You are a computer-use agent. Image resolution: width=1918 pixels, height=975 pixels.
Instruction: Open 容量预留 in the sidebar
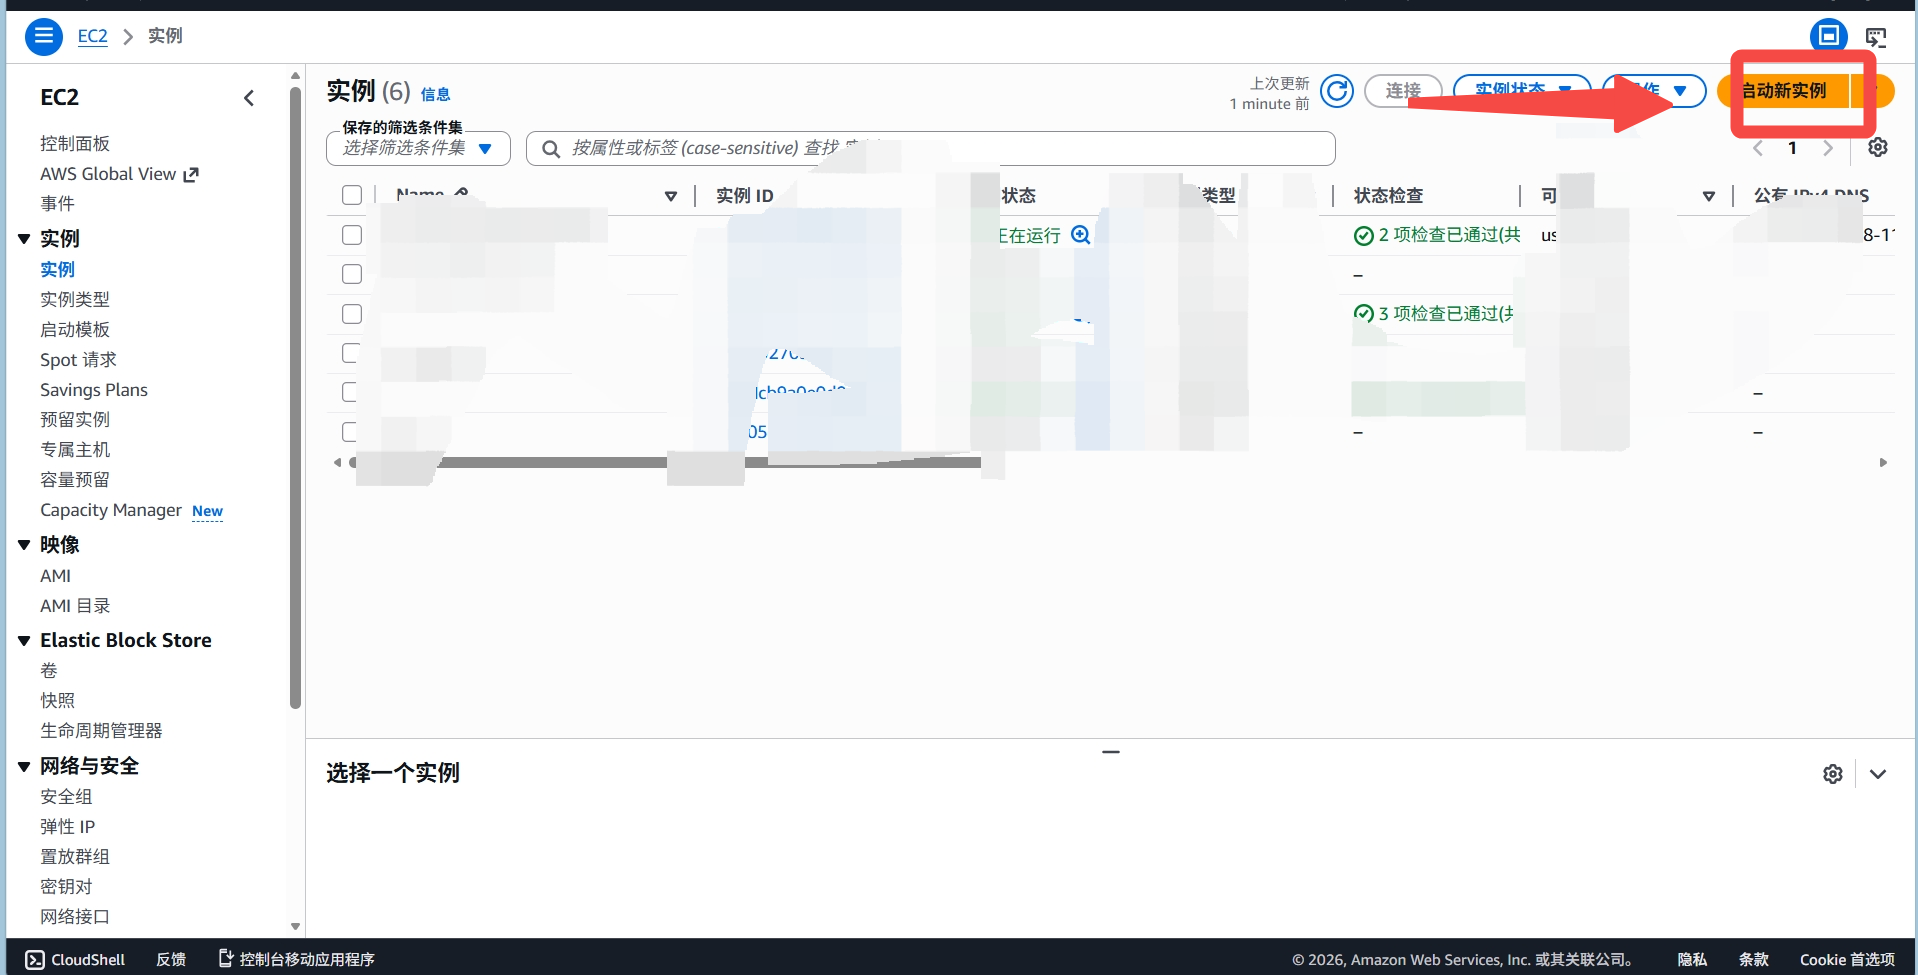coord(75,480)
